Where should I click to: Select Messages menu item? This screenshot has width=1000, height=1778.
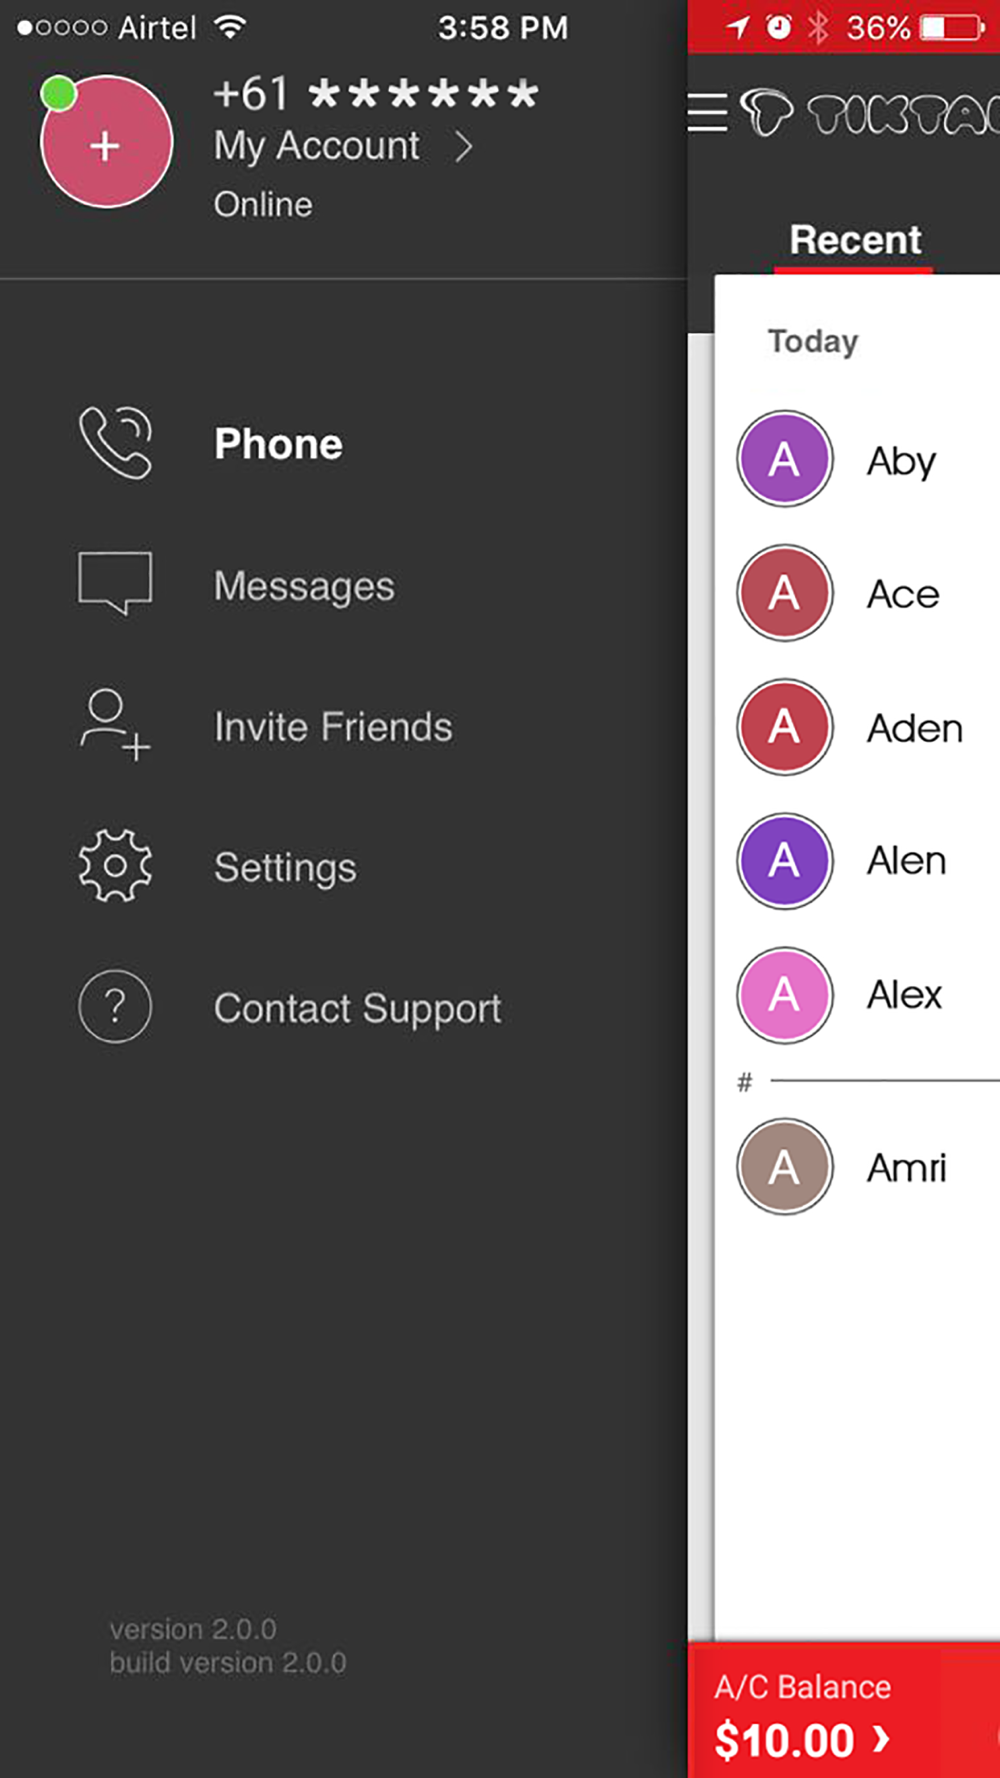[x=304, y=586]
